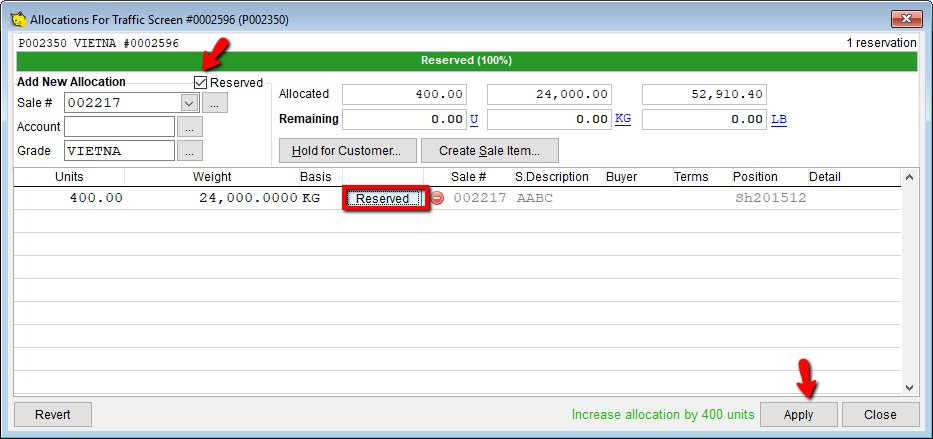This screenshot has width=933, height=439.
Task: Click the Close button at the bottom
Action: point(880,415)
